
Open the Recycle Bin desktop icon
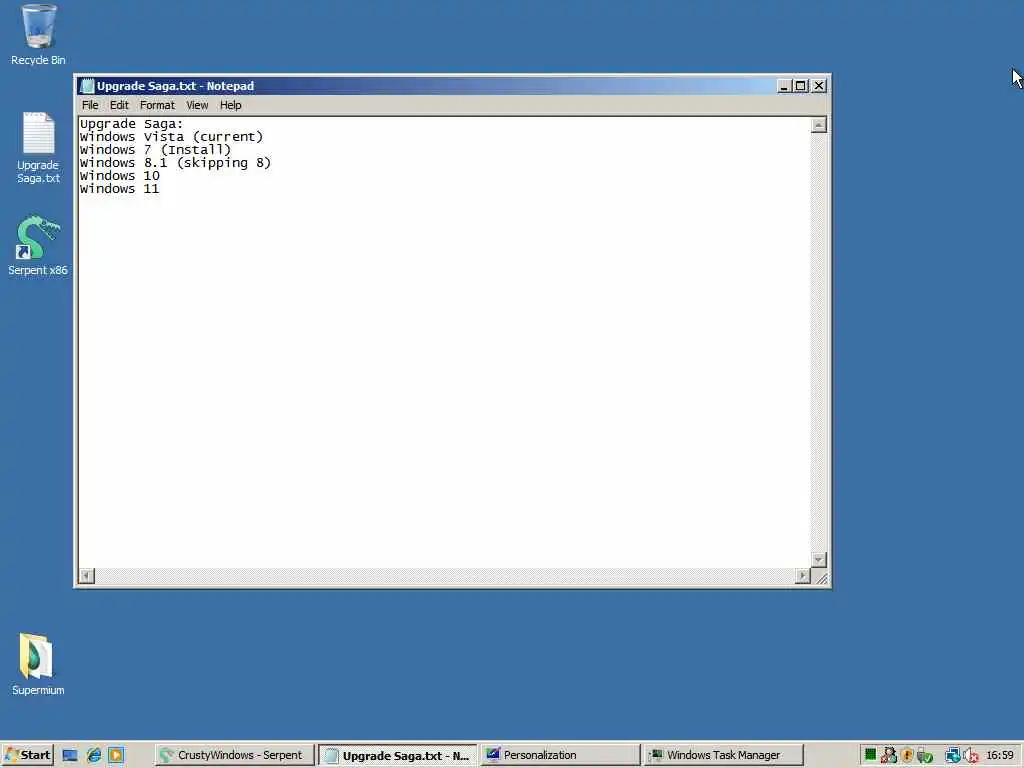38,34
